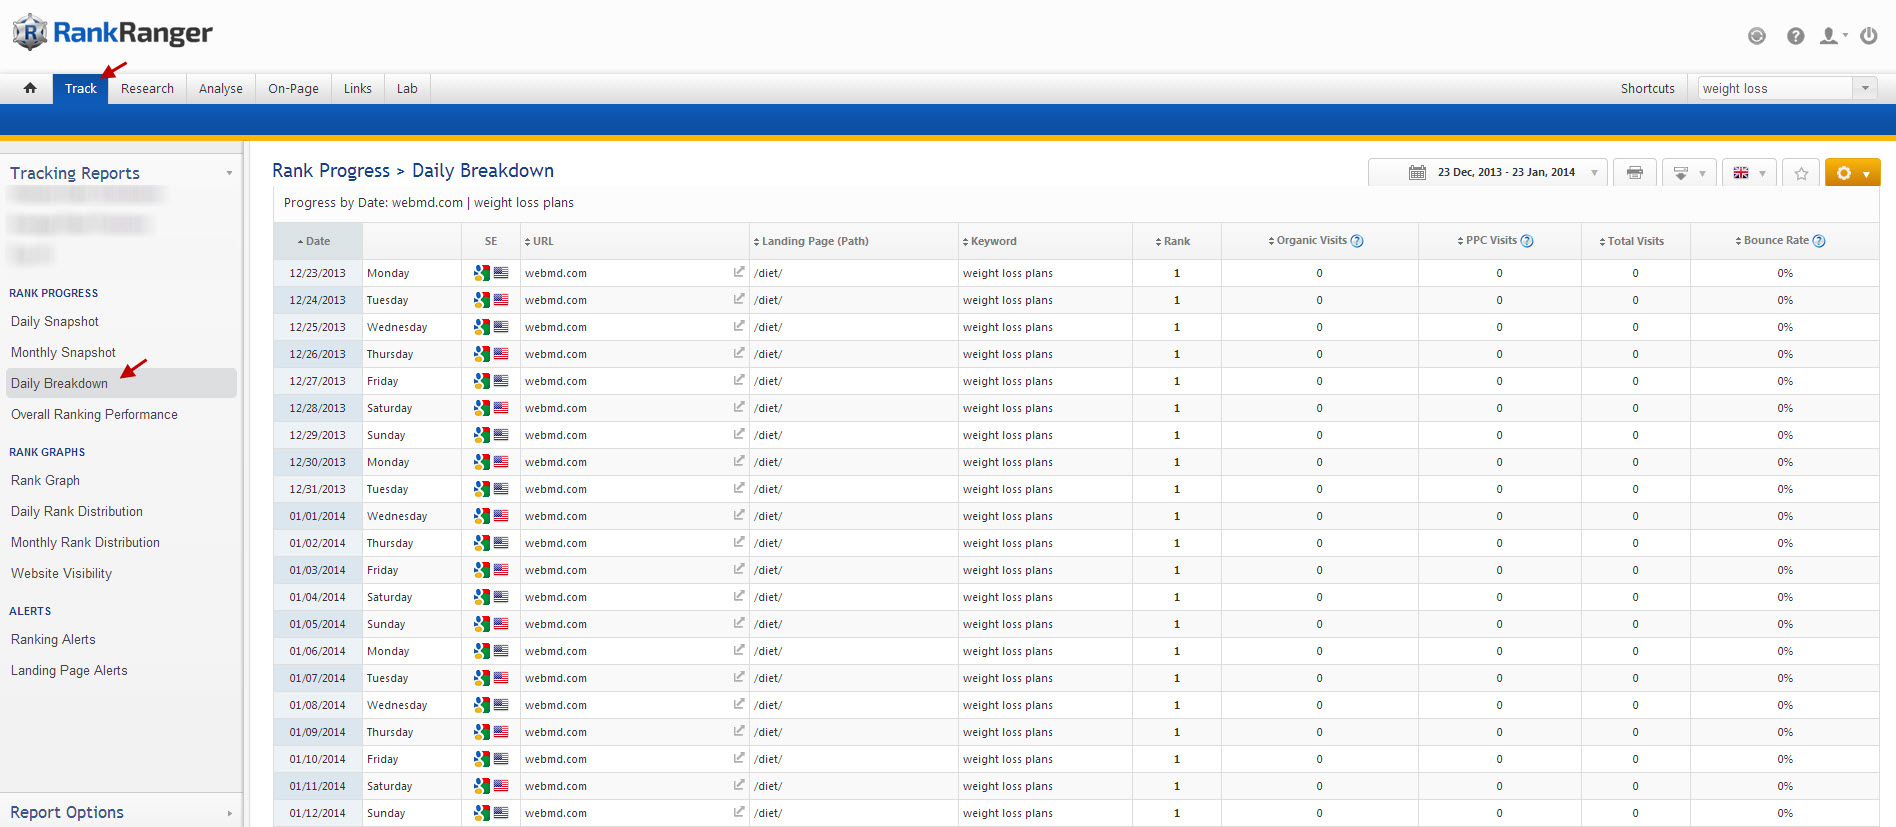The width and height of the screenshot is (1896, 827).
Task: Open the On-Page tab
Action: [293, 88]
